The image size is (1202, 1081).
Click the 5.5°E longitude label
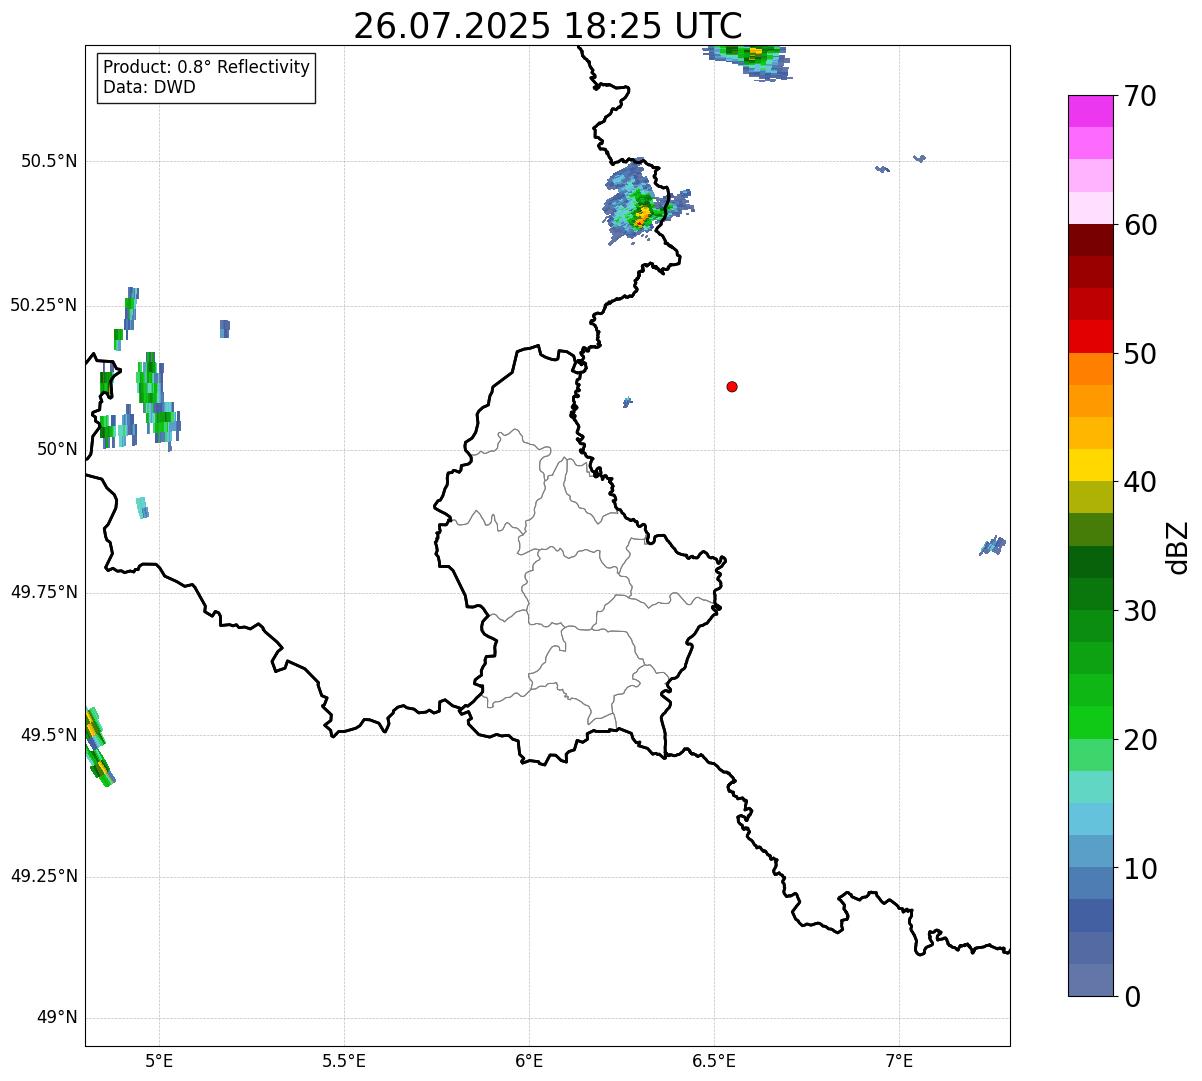[x=344, y=1061]
